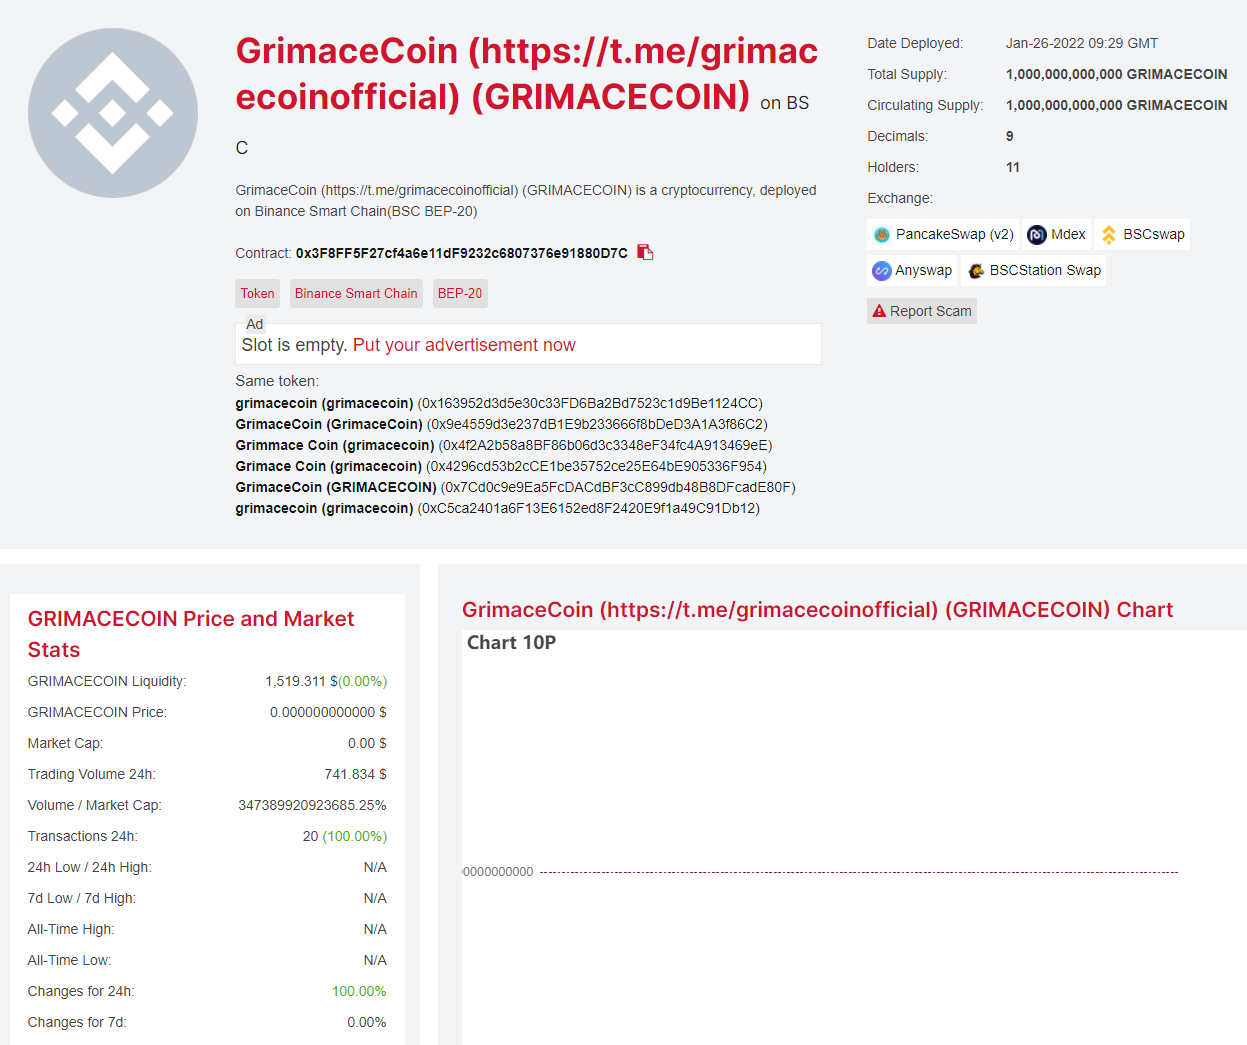
Task: Click 'Put your advertisement now' link
Action: (464, 345)
